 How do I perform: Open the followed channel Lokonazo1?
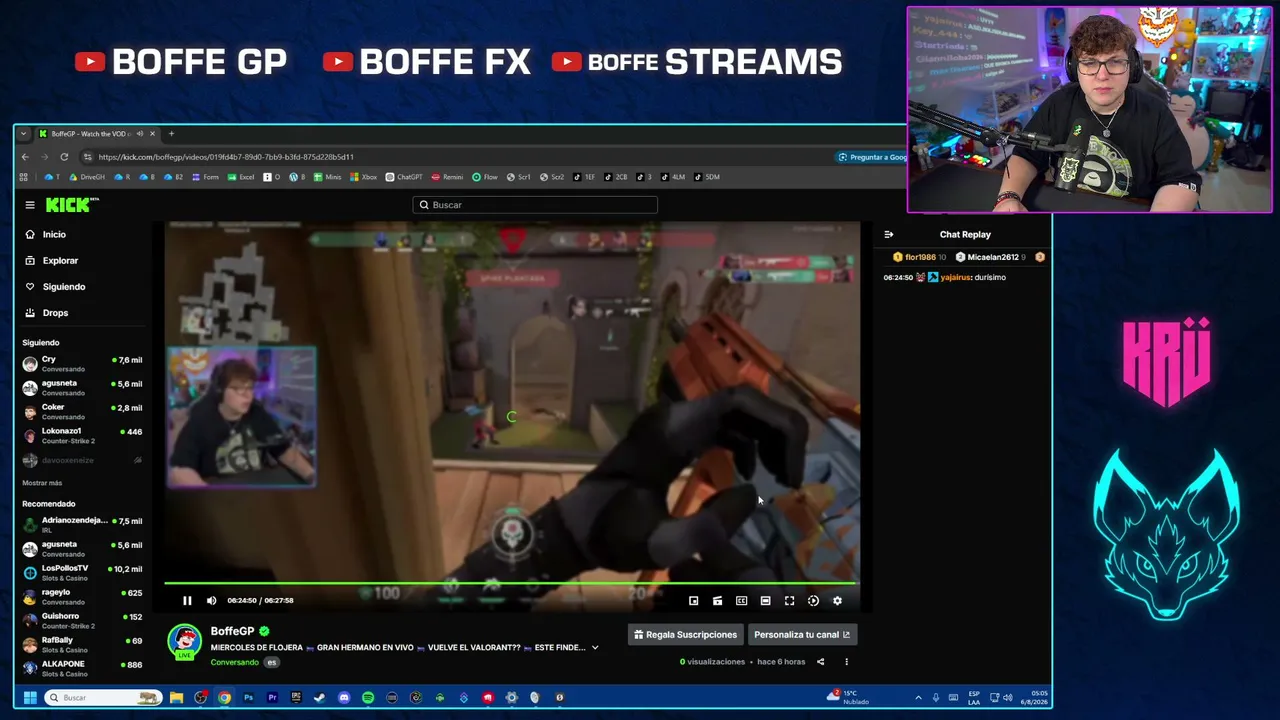pyautogui.click(x=83, y=435)
